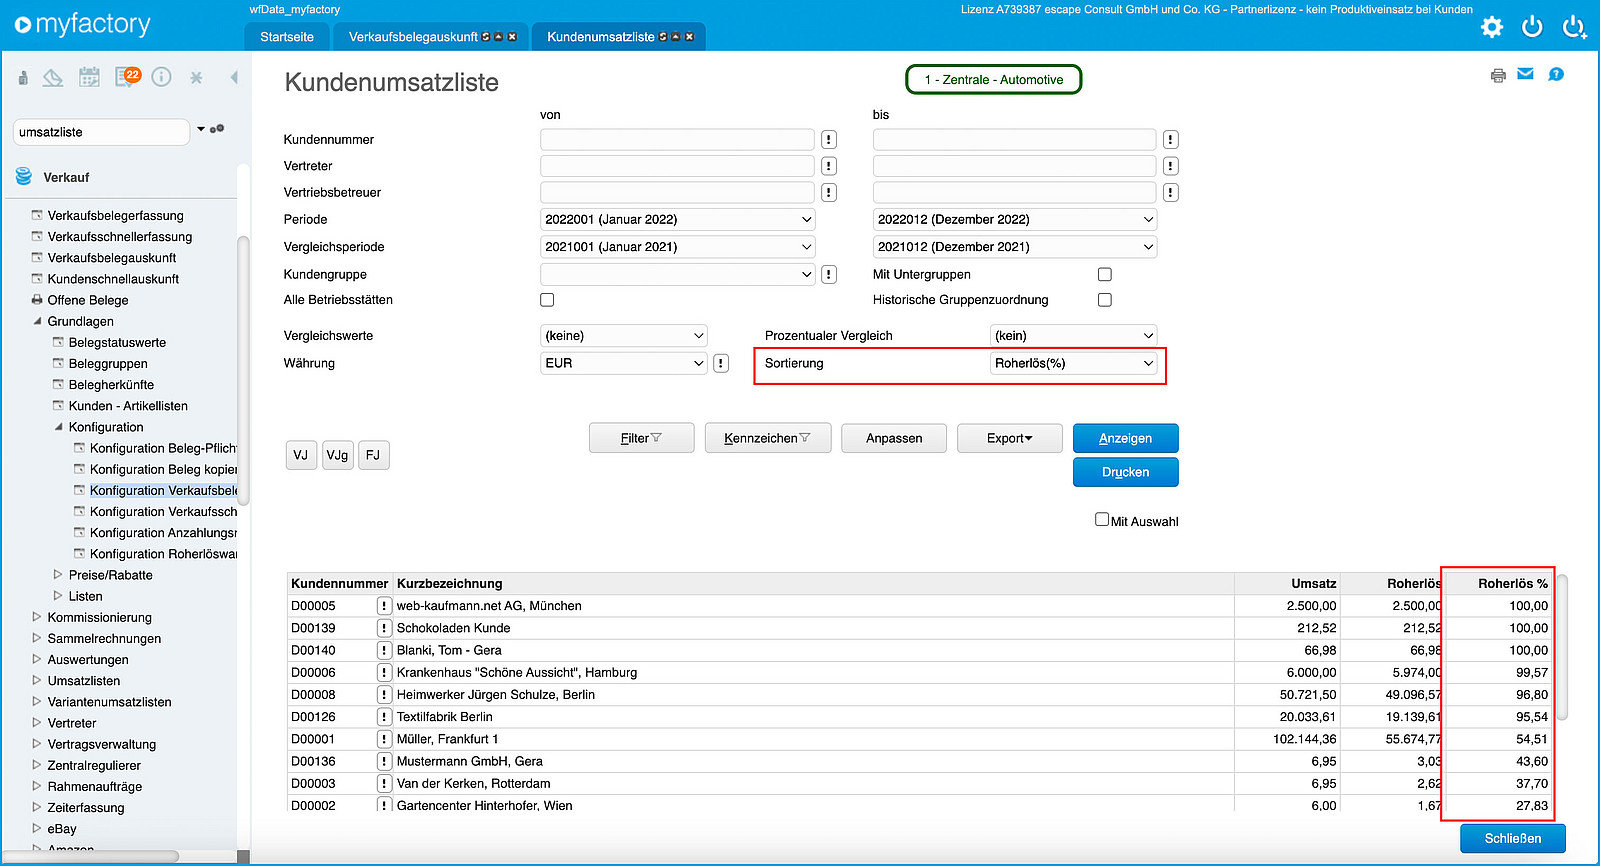Image resolution: width=1600 pixels, height=866 pixels.
Task: Click the up-arrow icon on the Verkaufsbelegauskunft tab
Action: coord(499,37)
